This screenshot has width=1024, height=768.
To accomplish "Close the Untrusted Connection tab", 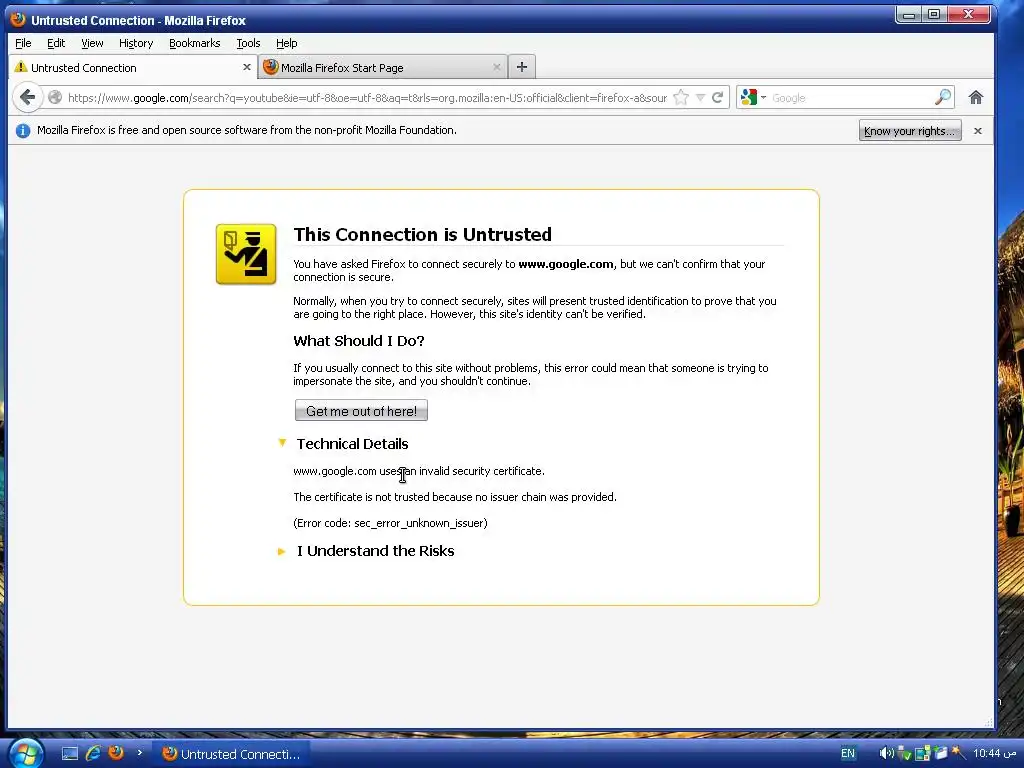I will (x=246, y=67).
